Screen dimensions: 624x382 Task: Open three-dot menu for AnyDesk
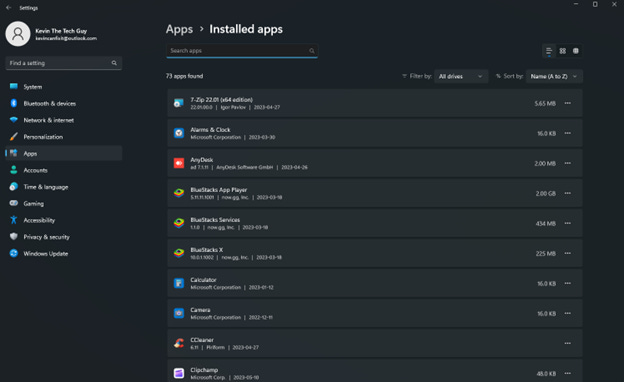pos(567,163)
